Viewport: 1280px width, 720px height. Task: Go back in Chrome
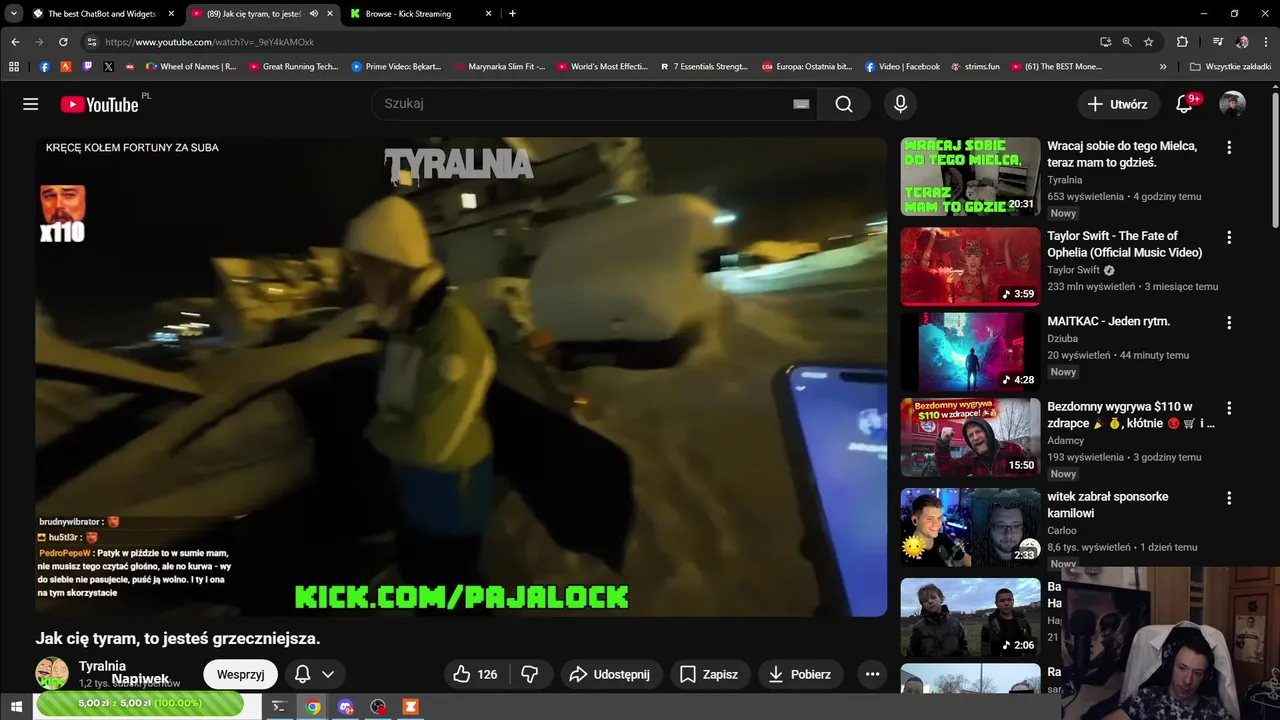[x=15, y=42]
